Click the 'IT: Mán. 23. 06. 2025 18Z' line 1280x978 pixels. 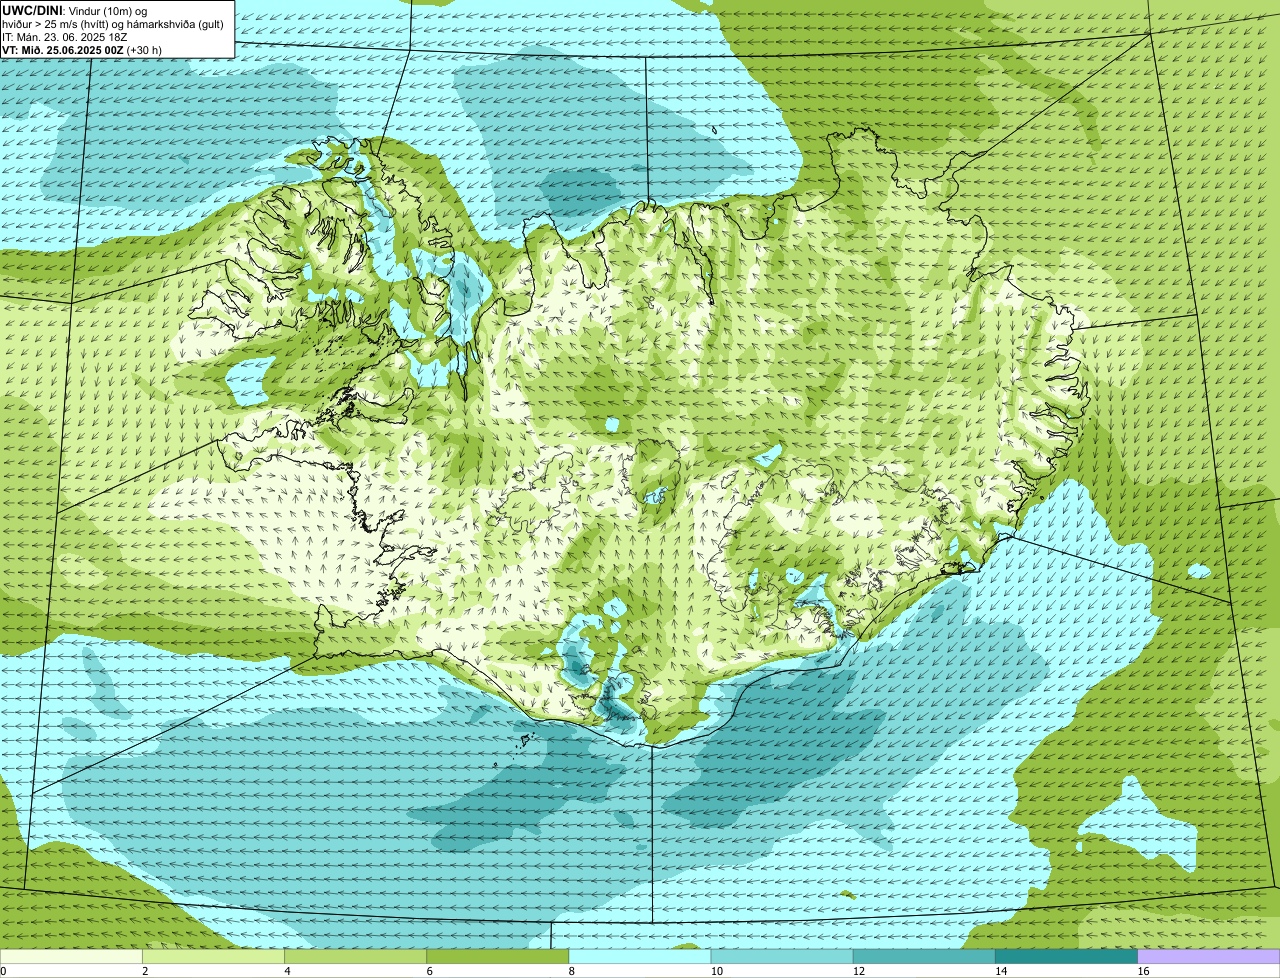64,37
